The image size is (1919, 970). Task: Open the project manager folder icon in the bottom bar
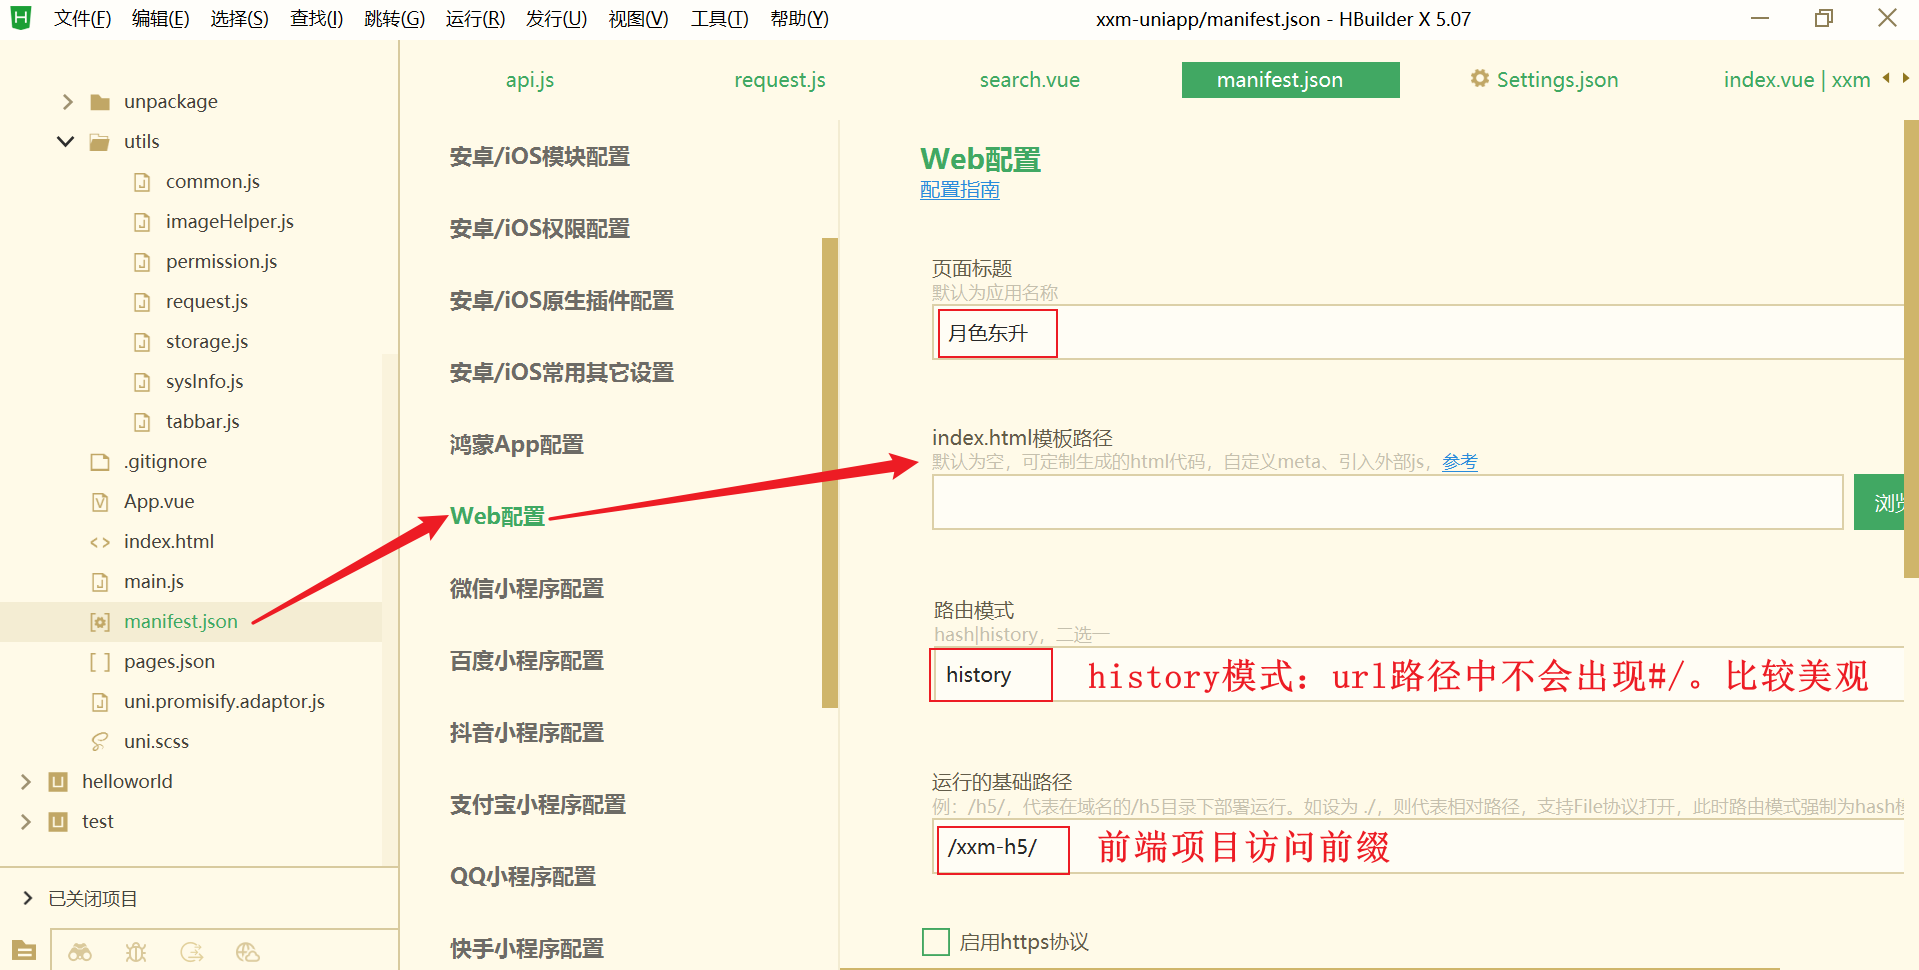click(x=24, y=951)
